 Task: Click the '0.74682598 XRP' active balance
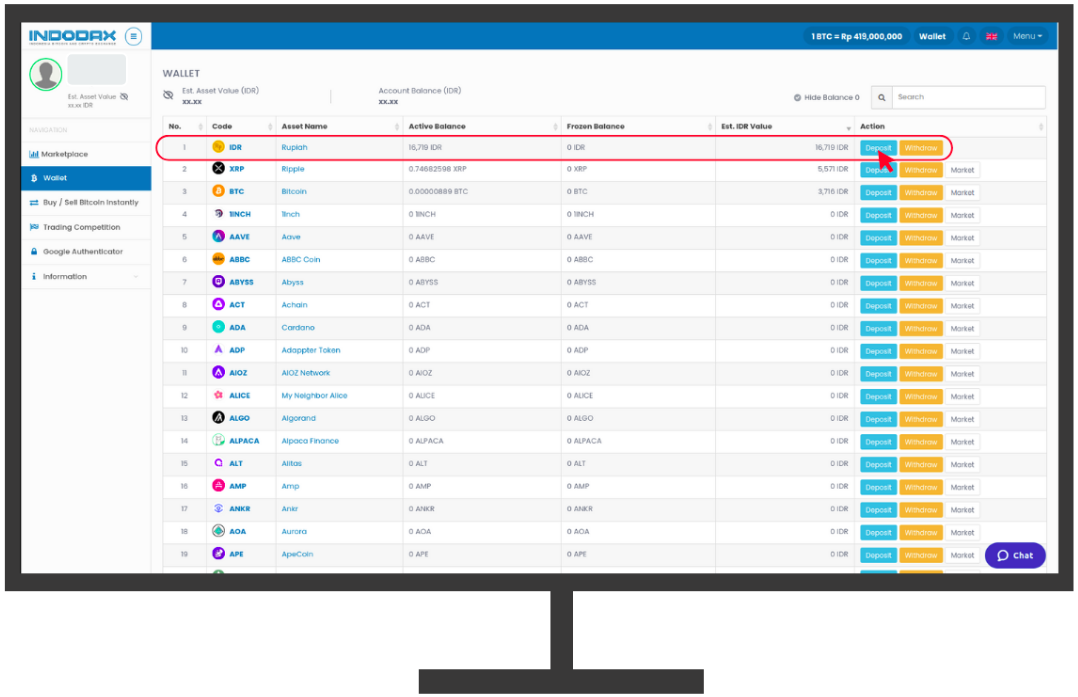[x=437, y=169]
